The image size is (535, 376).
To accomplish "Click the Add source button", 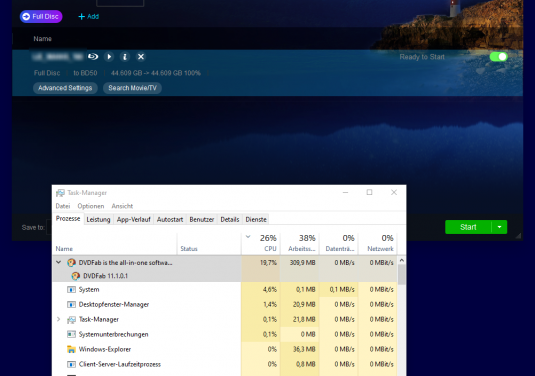I will pyautogui.click(x=88, y=16).
